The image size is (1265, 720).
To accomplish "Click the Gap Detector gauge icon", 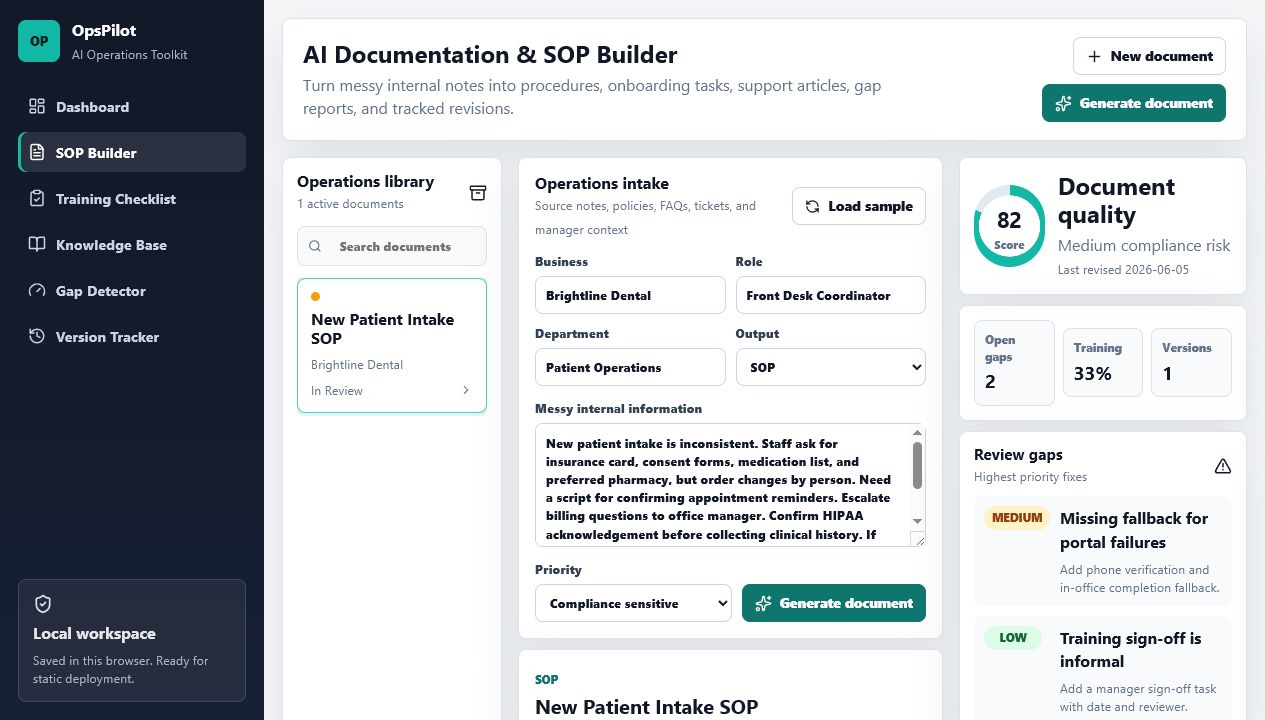I will tap(37, 291).
